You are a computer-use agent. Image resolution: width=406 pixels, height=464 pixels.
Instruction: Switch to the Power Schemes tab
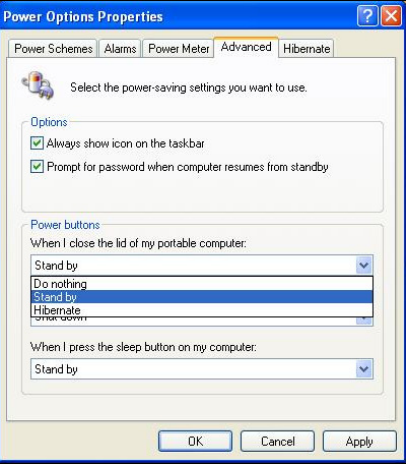pyautogui.click(x=53, y=49)
